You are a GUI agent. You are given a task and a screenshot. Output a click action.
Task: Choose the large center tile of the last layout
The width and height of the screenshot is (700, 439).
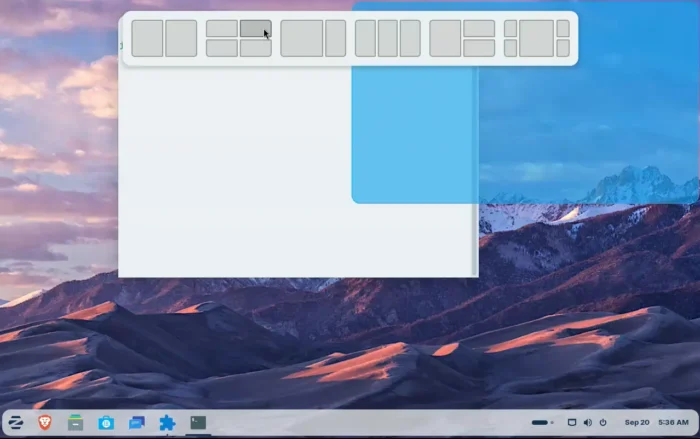(537, 38)
